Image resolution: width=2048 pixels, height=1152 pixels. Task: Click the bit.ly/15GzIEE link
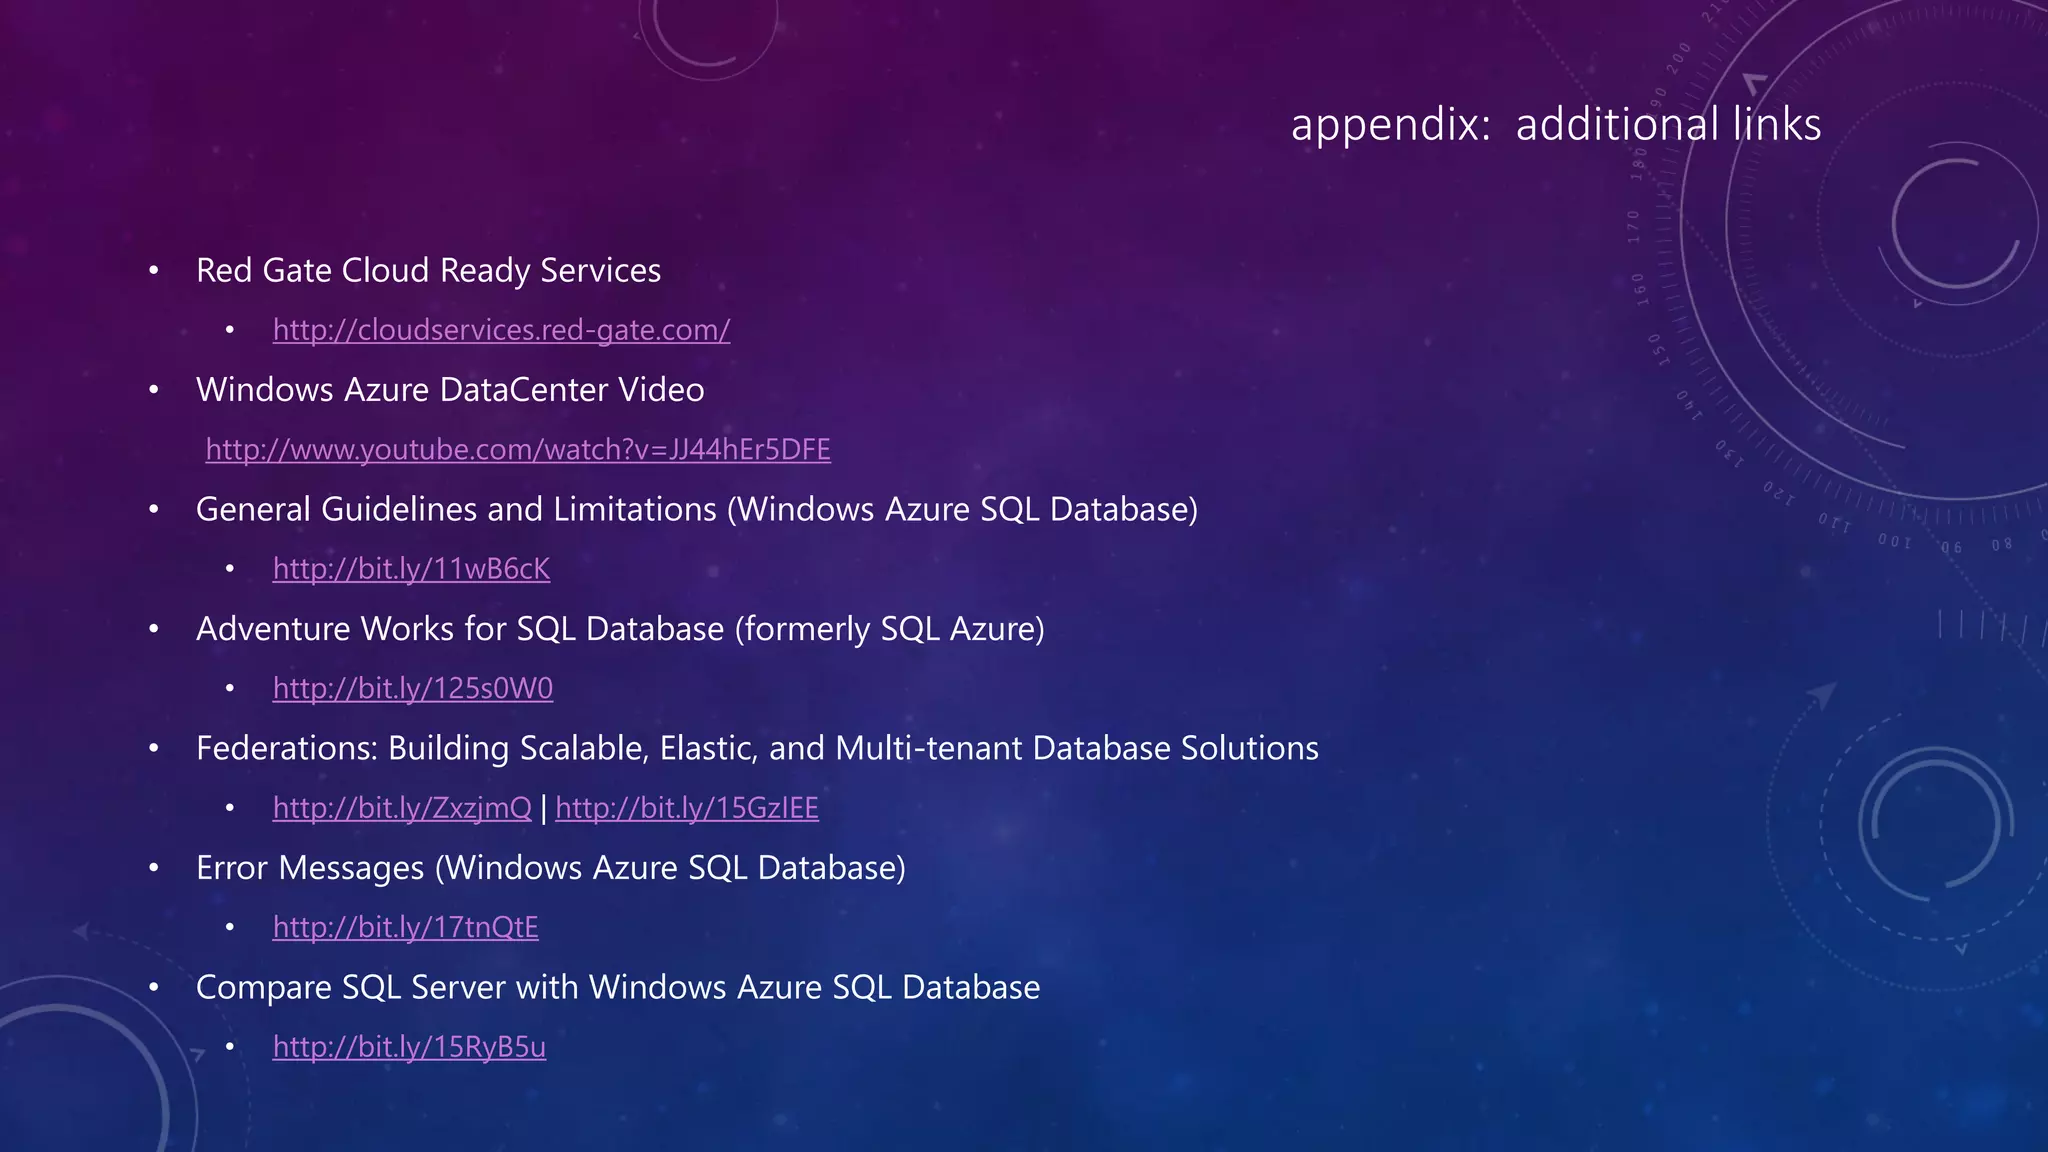pyautogui.click(x=687, y=808)
